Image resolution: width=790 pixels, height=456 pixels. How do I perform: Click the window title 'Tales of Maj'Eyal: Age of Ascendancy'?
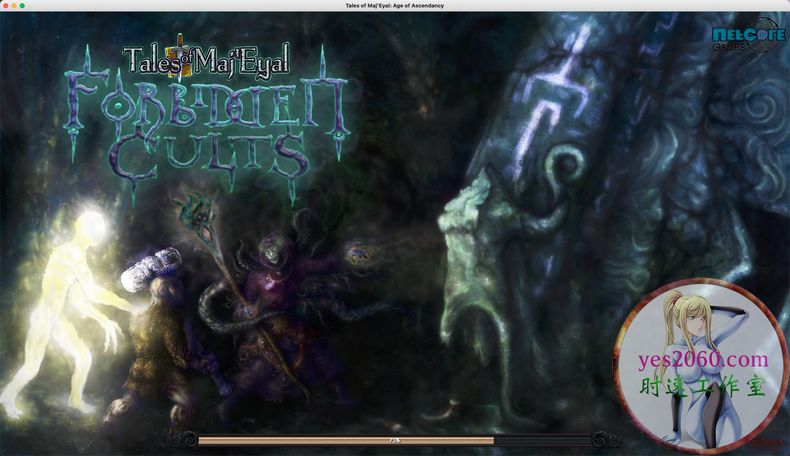pyautogui.click(x=395, y=5)
